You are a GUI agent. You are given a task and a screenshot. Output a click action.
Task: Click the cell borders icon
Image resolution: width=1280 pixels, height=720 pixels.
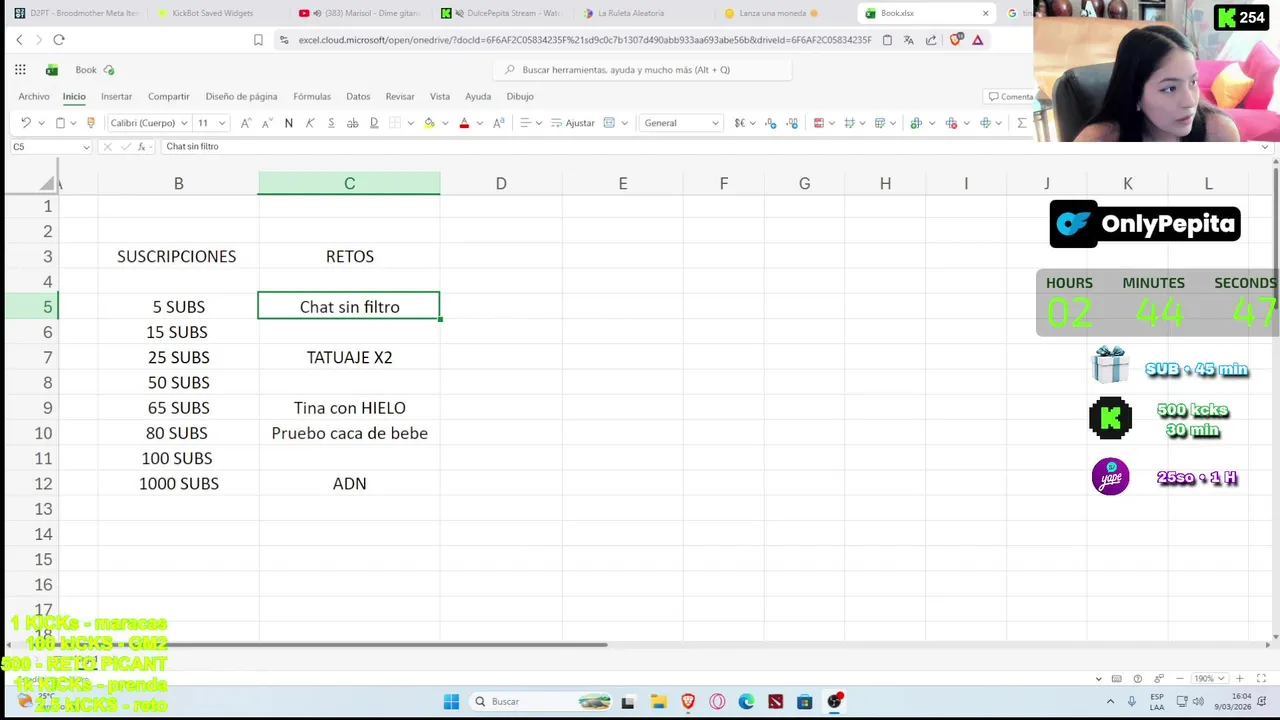pyautogui.click(x=395, y=123)
